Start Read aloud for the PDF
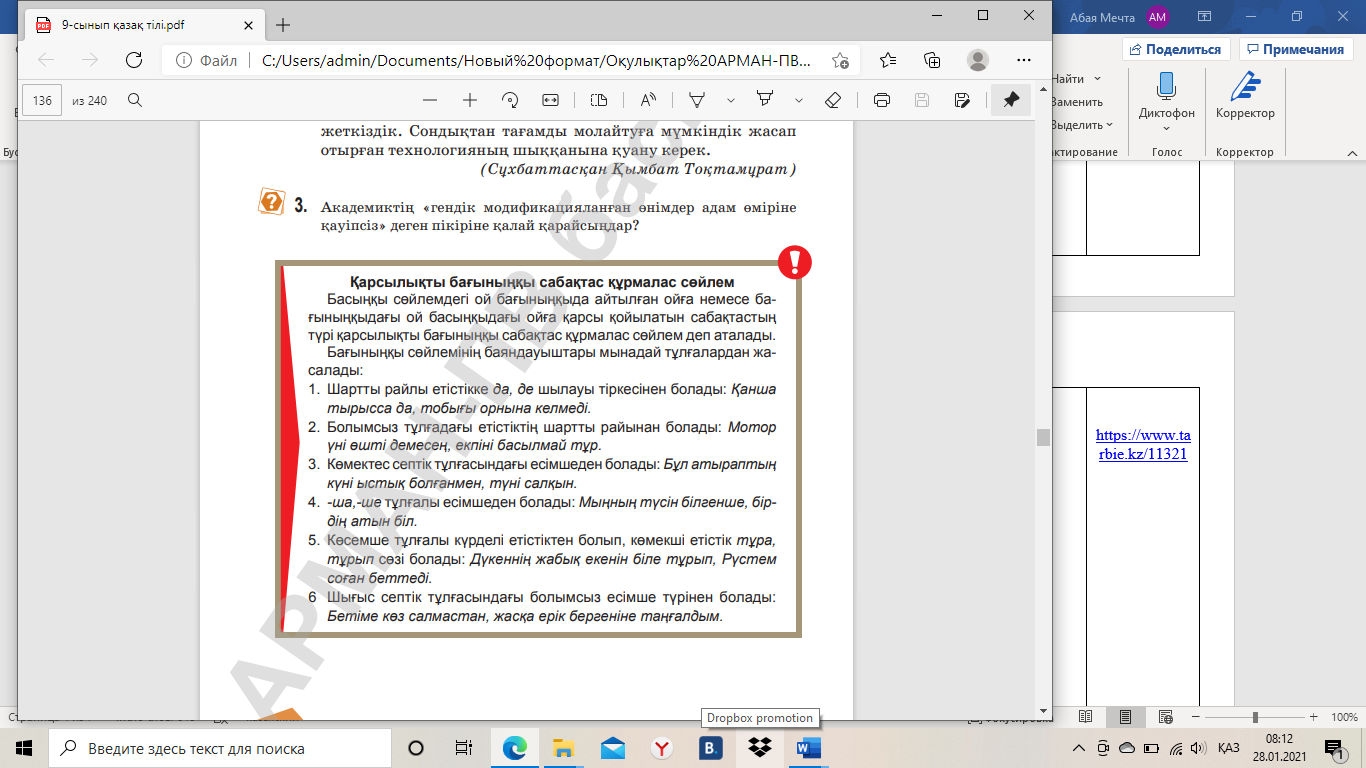This screenshot has height=768, width=1366. tap(648, 100)
